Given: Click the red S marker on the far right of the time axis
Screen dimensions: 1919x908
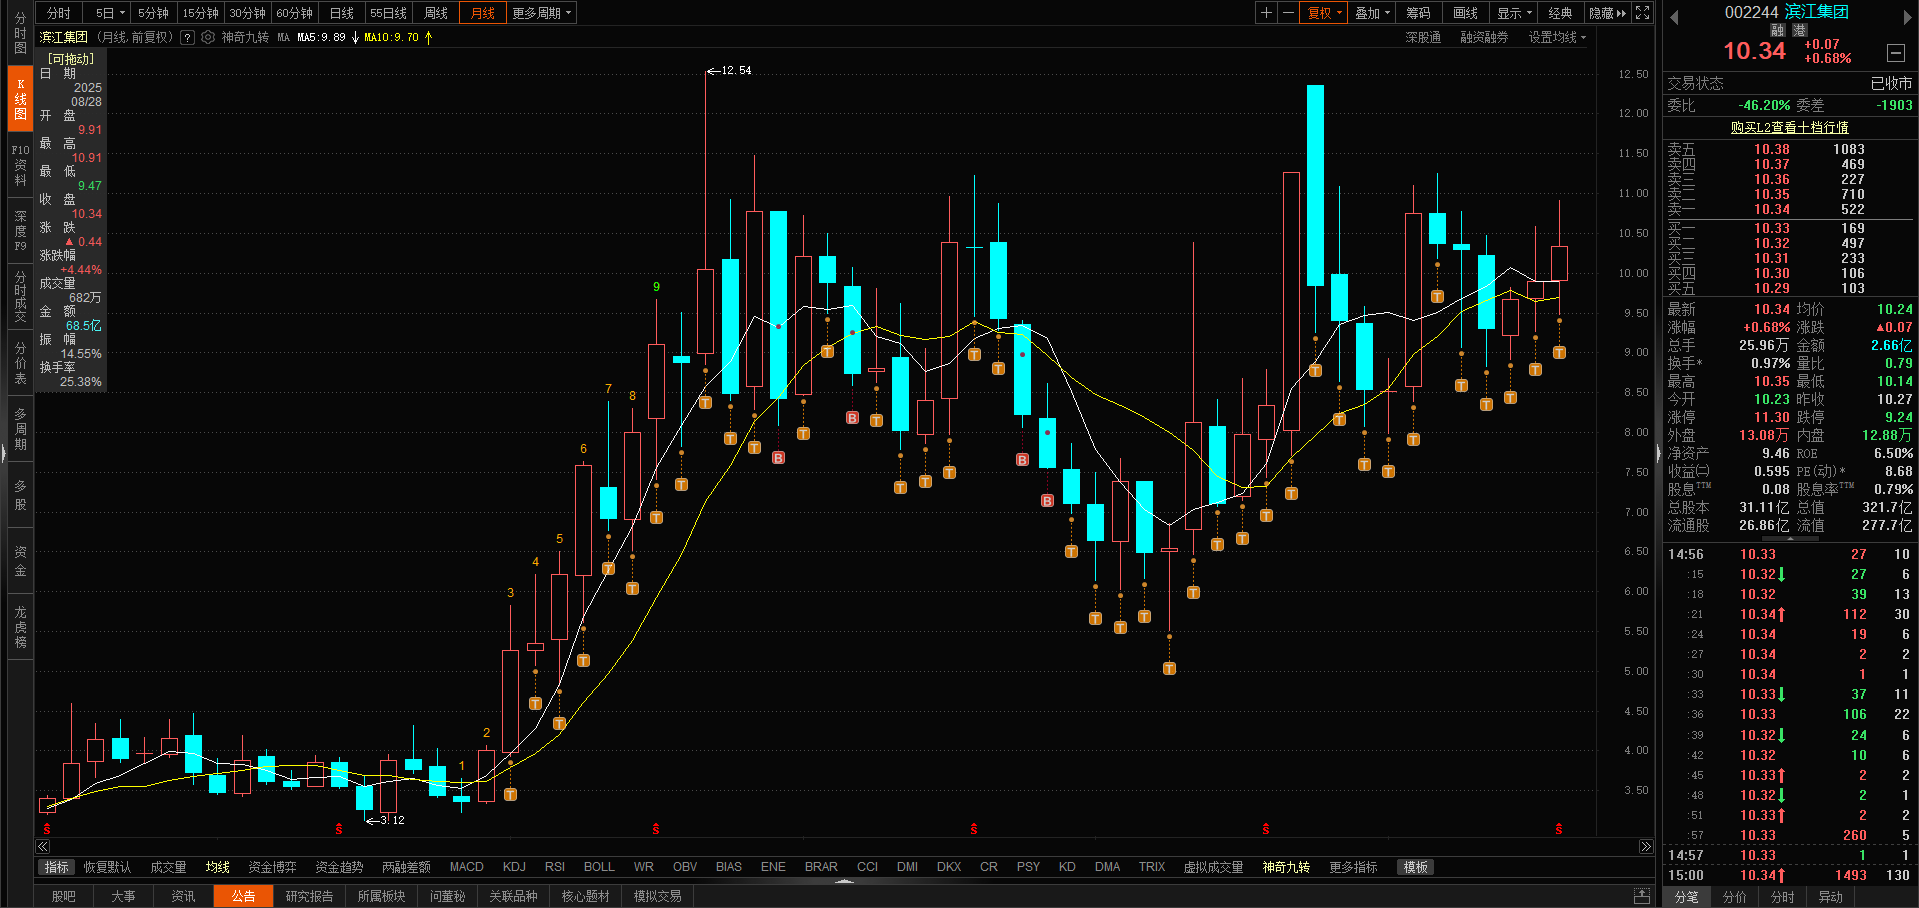Looking at the screenshot, I should point(1558,829).
